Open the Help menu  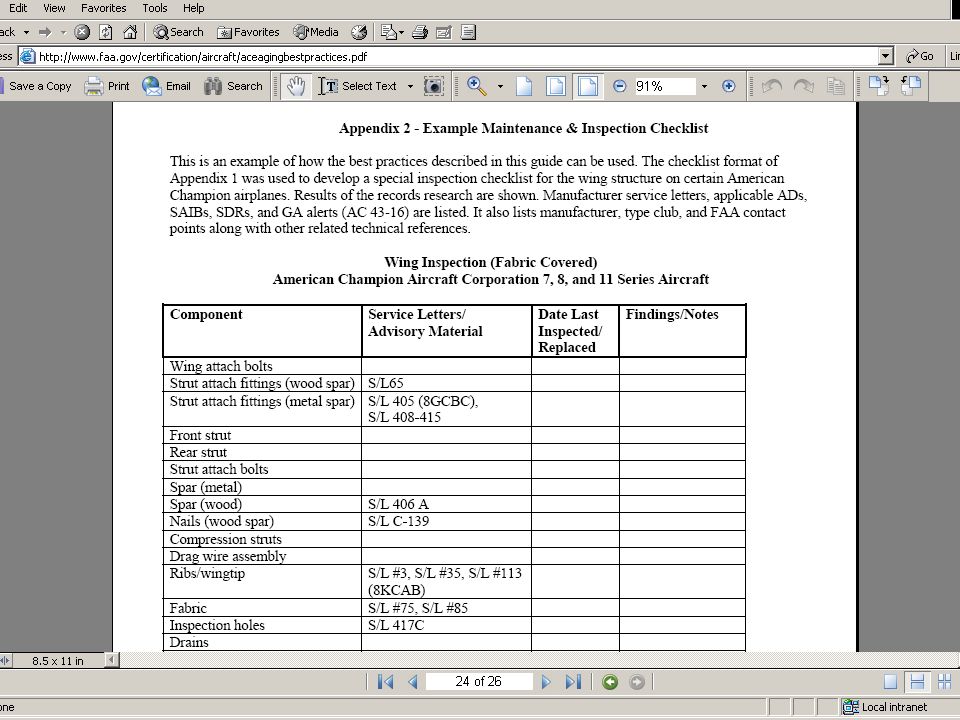[x=193, y=8]
